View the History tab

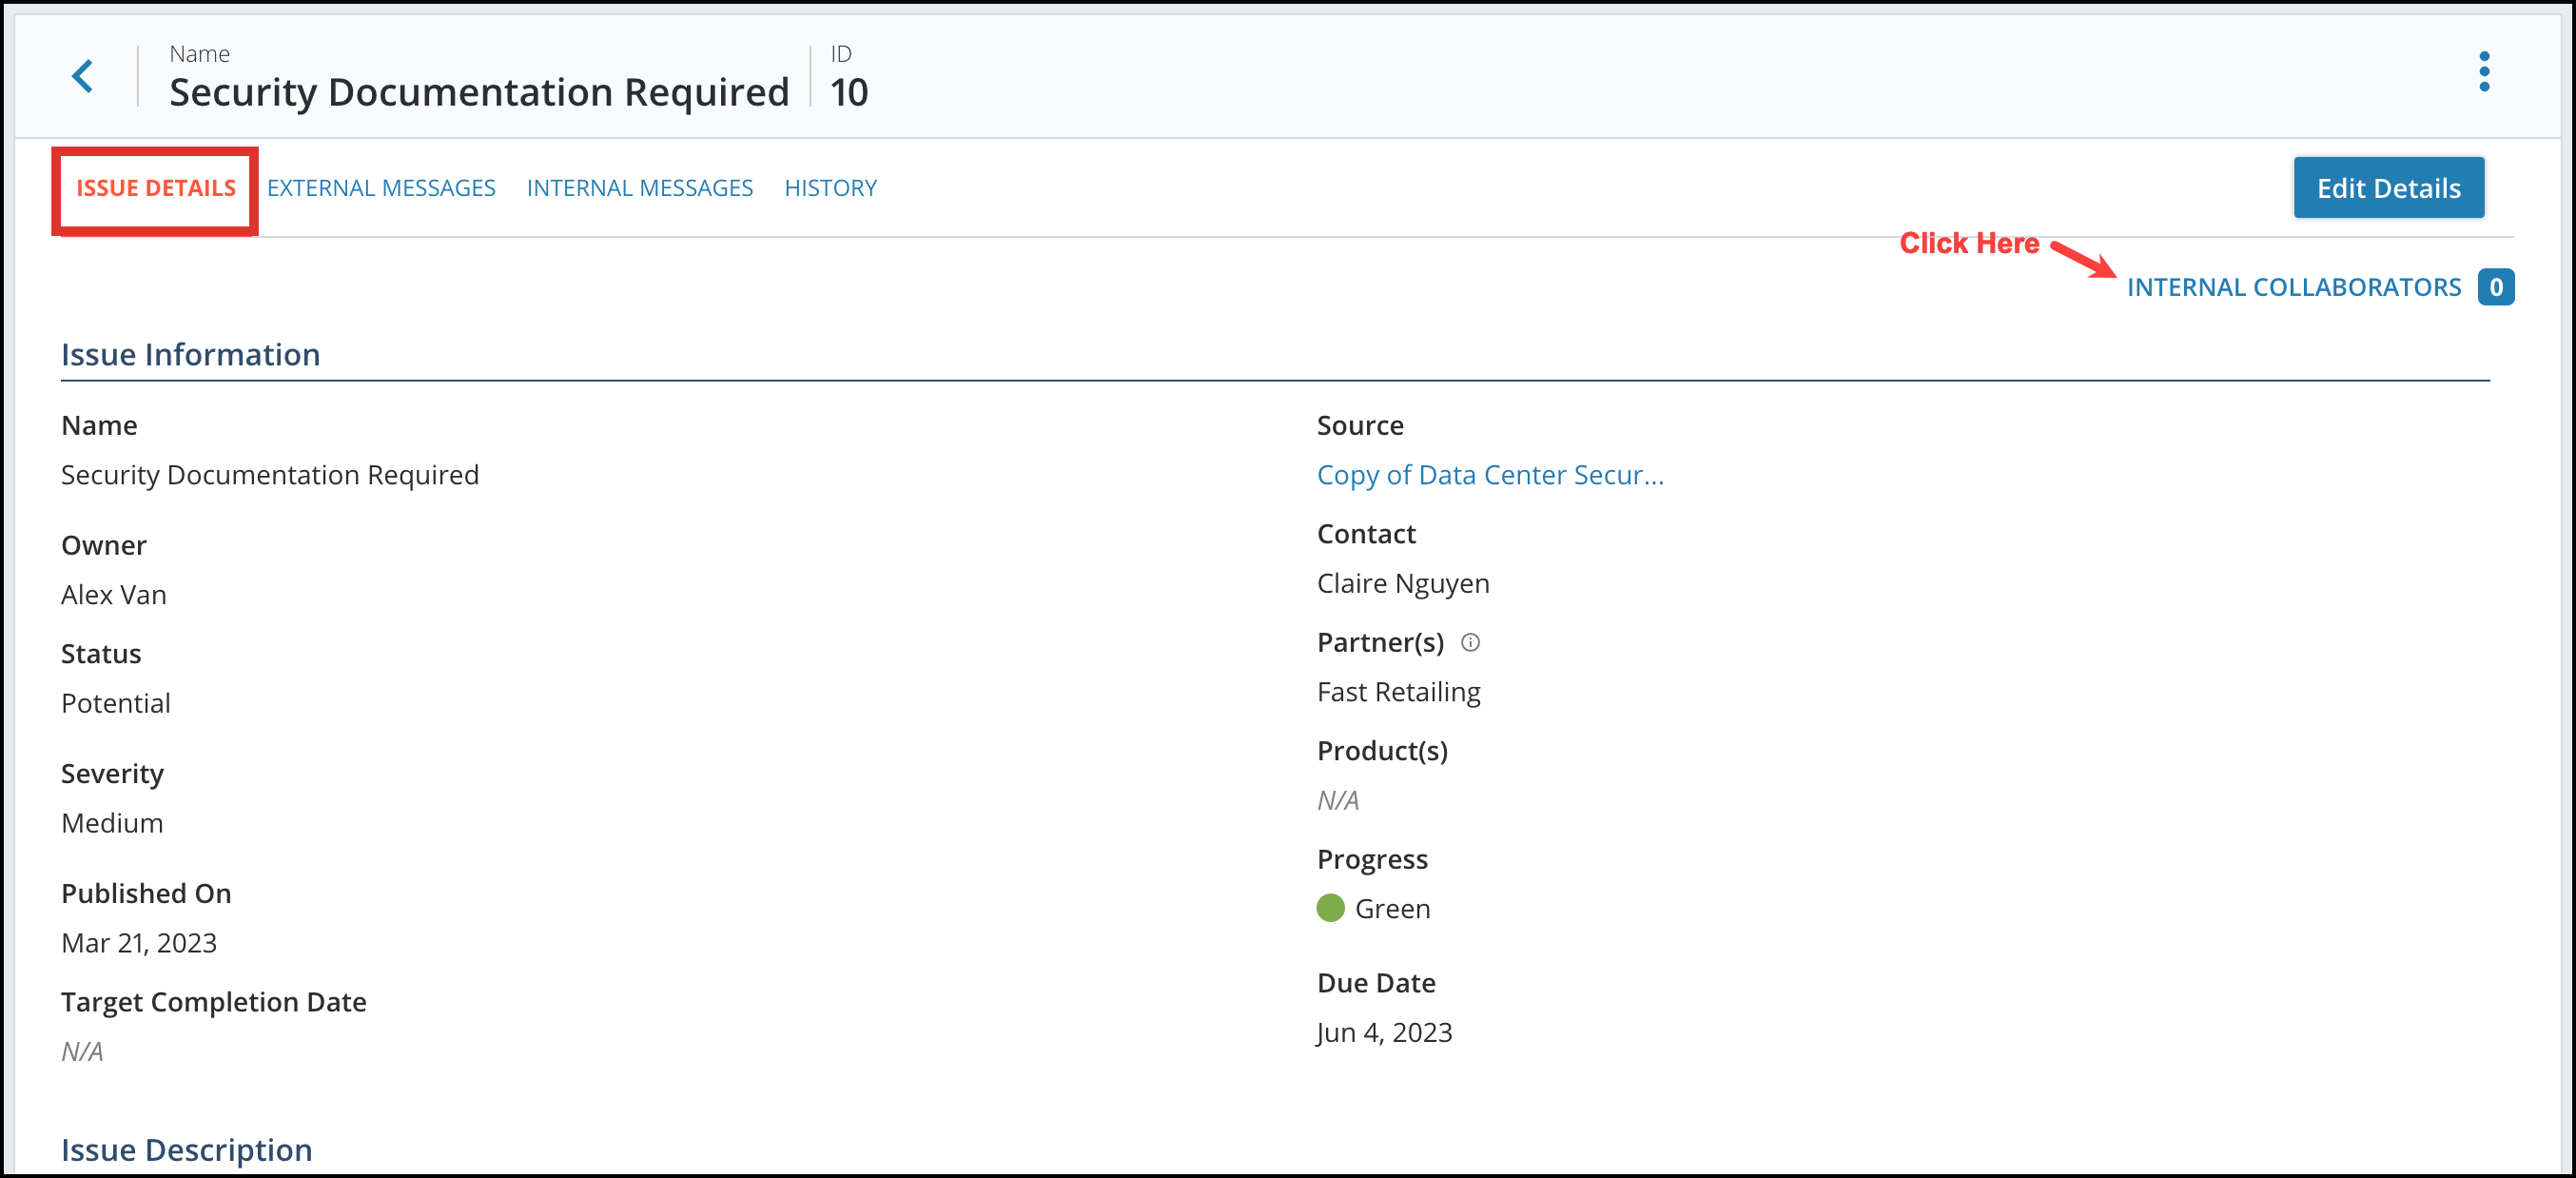pos(830,188)
